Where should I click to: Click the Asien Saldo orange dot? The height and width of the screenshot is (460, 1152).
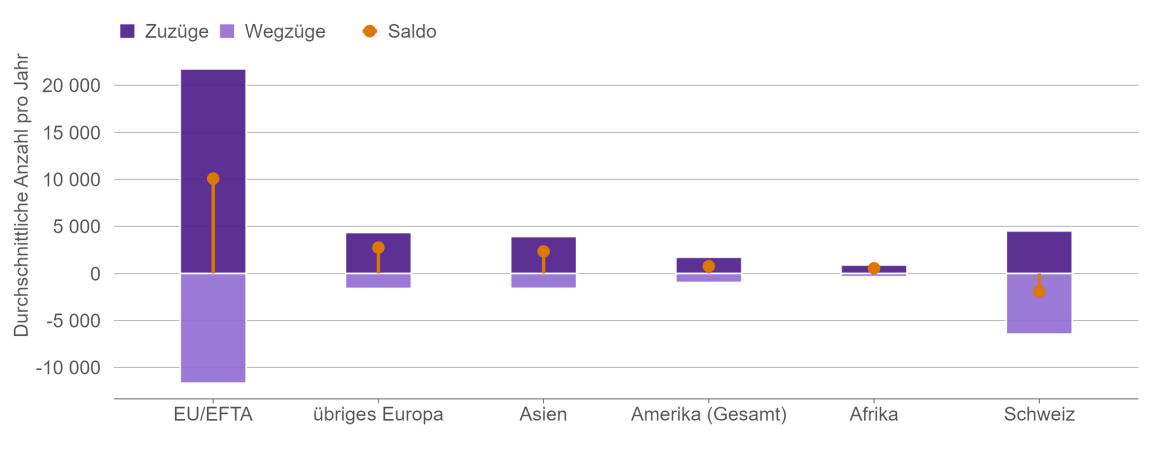pyautogui.click(x=543, y=252)
